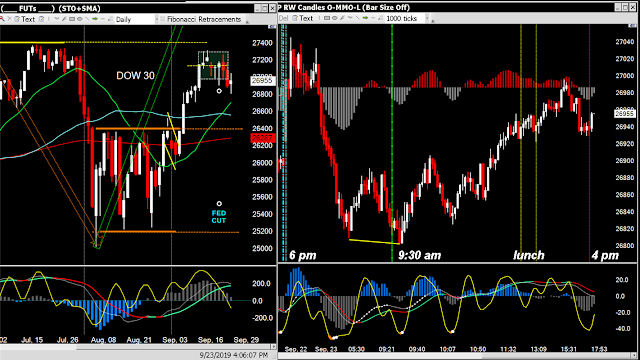Select the horizontal dash line tool in FUTs toolbar
Viewport: 640px width, 360px height.
click(102, 19)
